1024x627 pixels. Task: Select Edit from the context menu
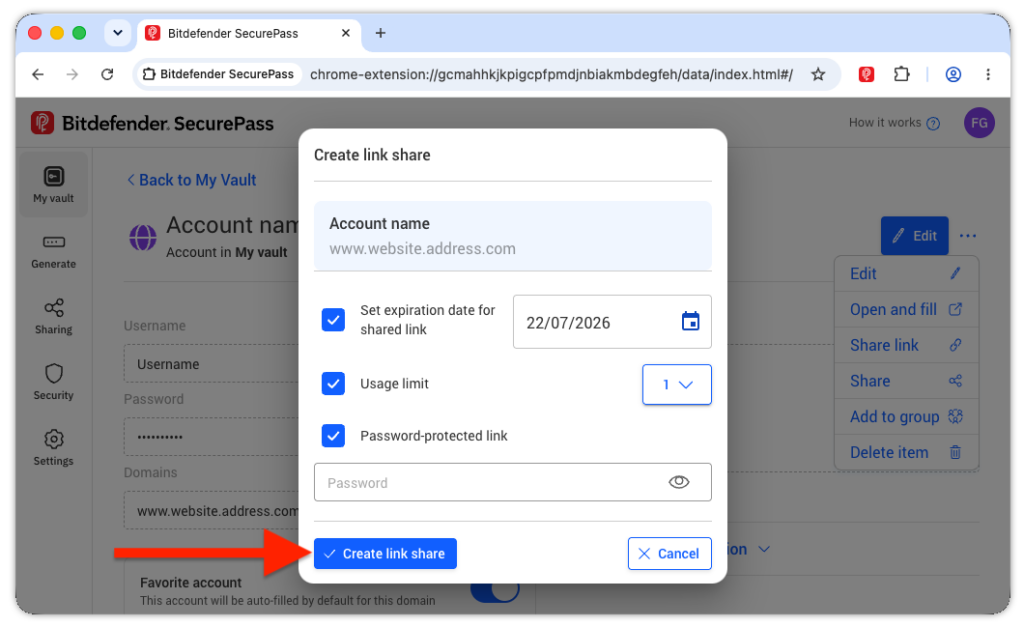tap(906, 274)
